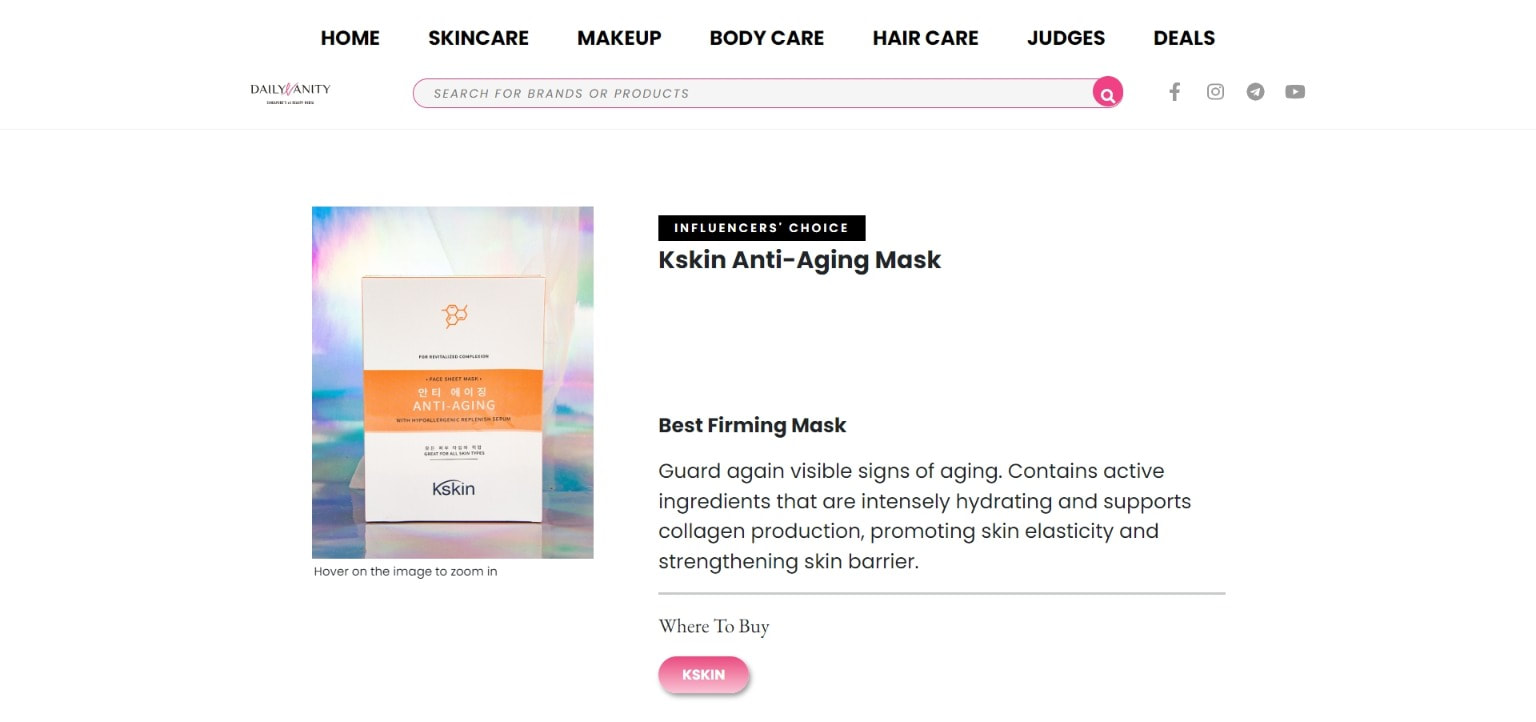The height and width of the screenshot is (722, 1536).
Task: Open the YouTube social icon
Action: [1295, 92]
